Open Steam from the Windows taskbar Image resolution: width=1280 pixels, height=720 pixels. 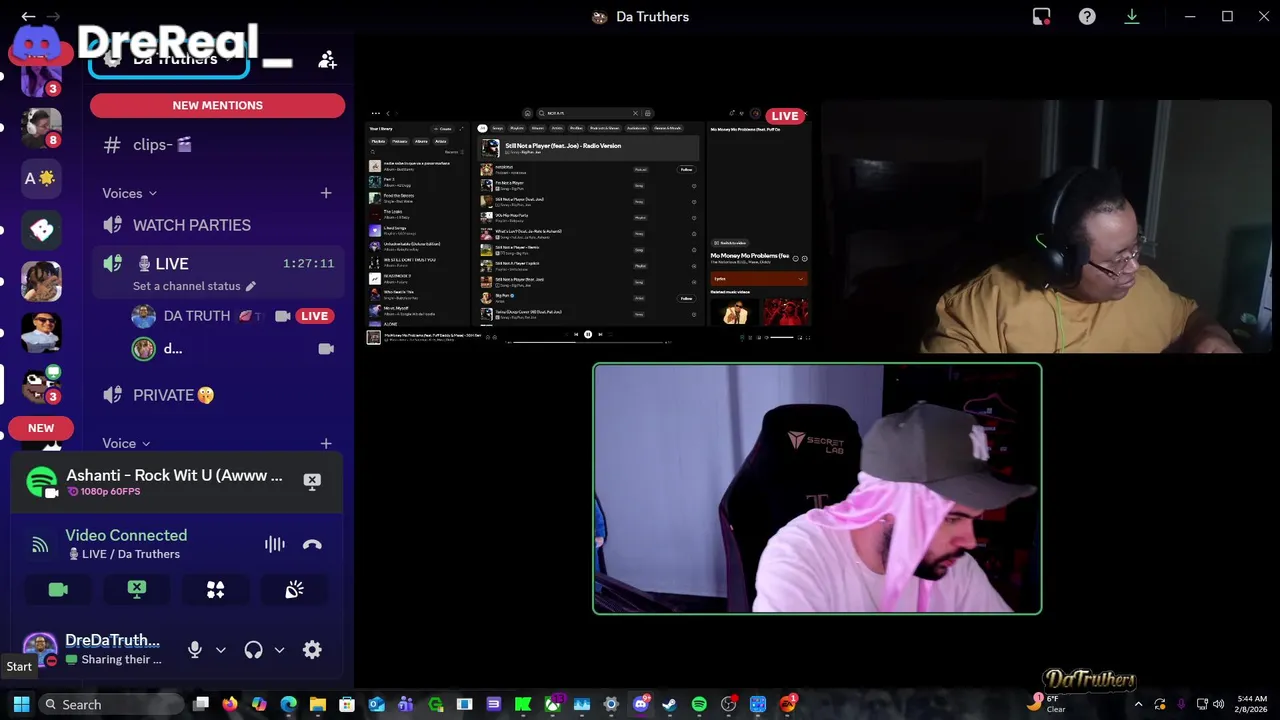[x=670, y=704]
